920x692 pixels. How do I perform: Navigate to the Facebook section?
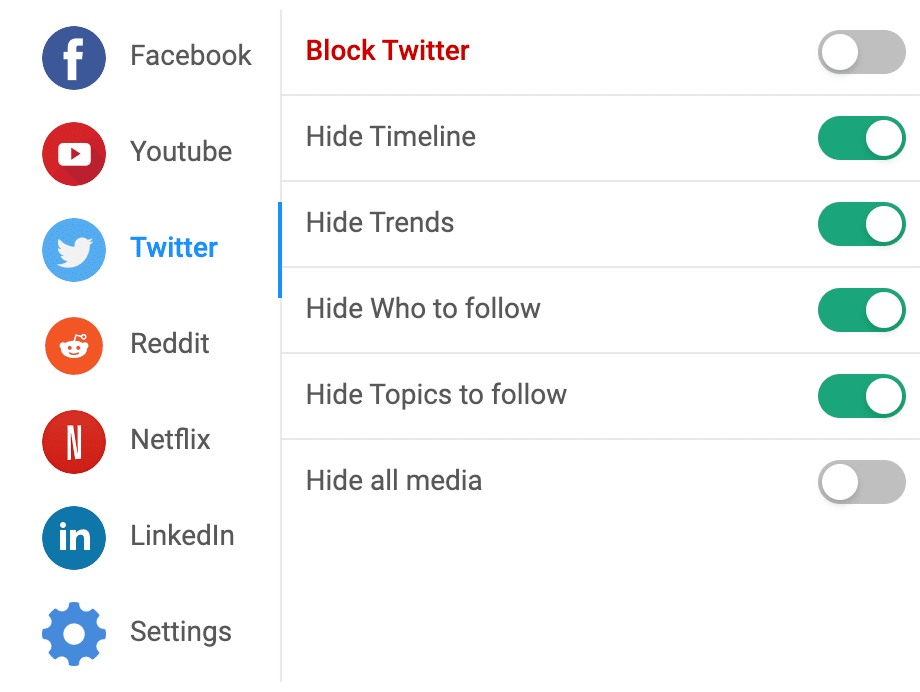190,57
